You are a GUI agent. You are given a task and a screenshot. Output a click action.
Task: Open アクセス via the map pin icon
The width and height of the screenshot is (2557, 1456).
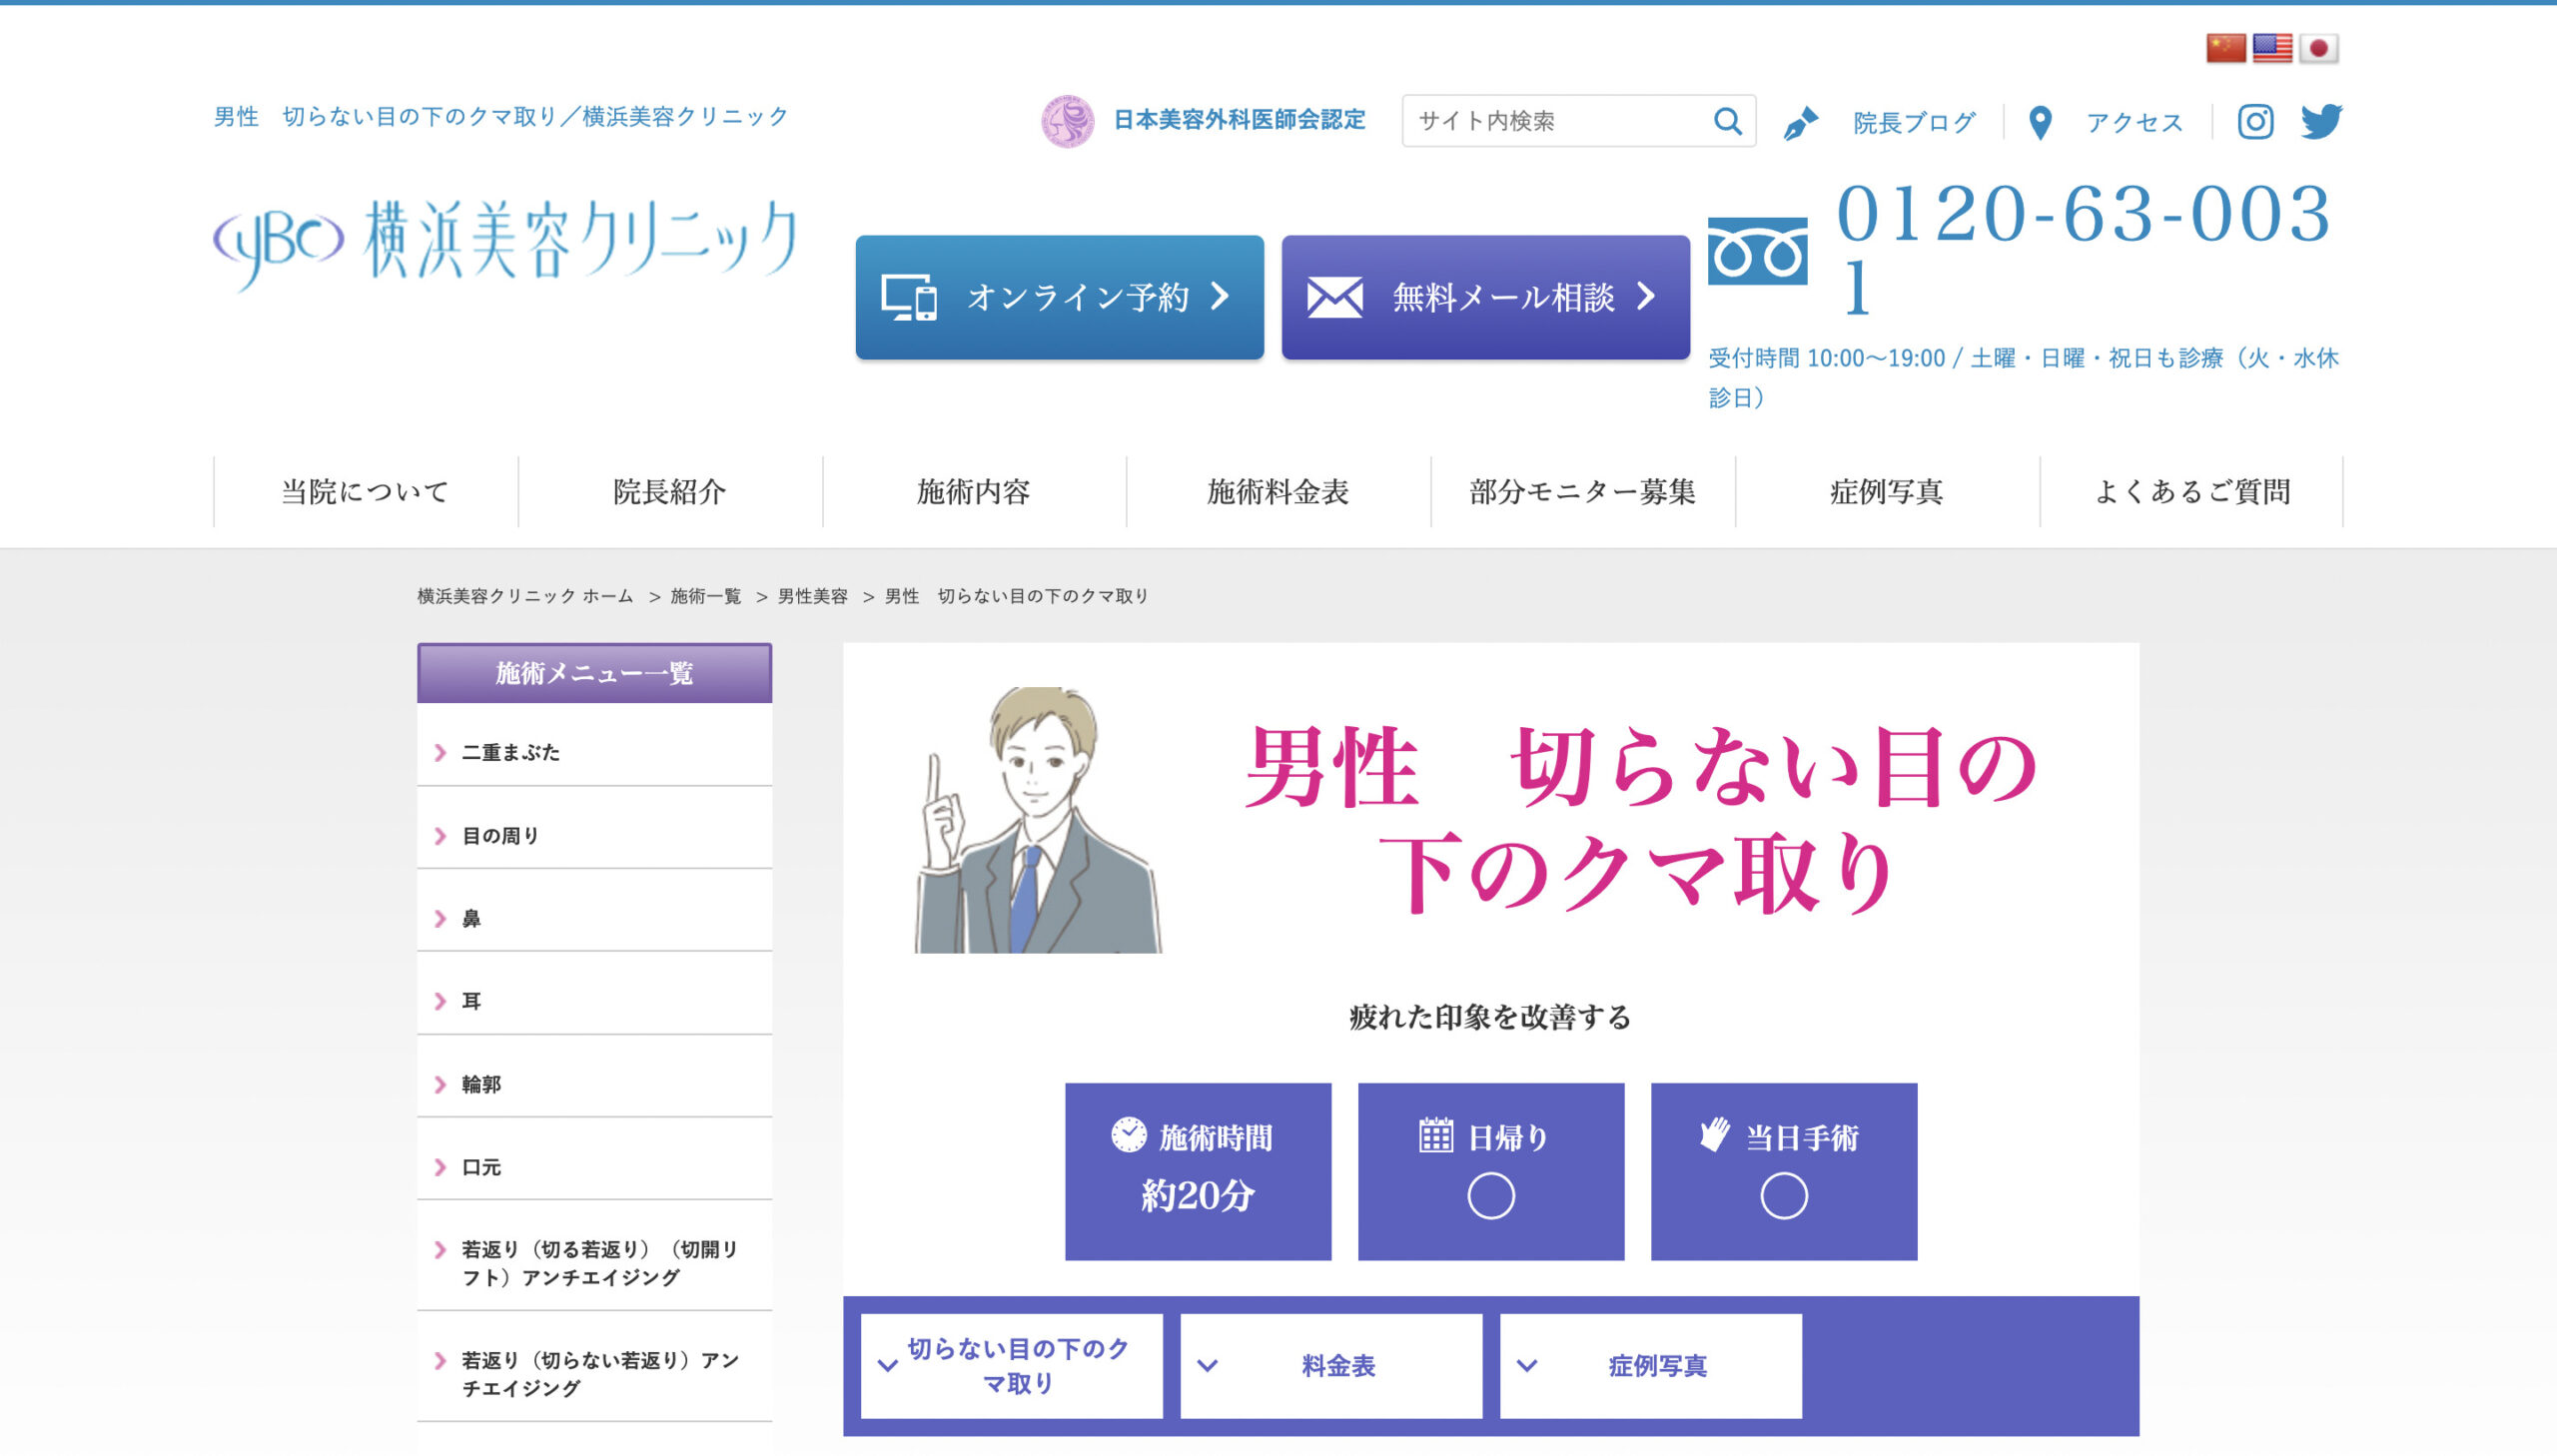tap(2040, 121)
